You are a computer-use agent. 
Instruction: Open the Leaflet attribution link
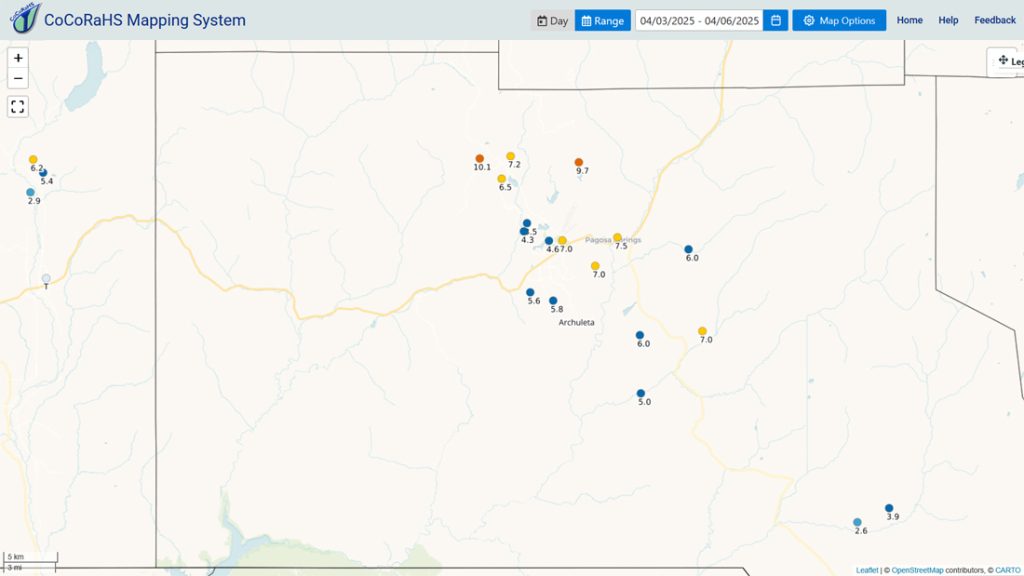(867, 570)
